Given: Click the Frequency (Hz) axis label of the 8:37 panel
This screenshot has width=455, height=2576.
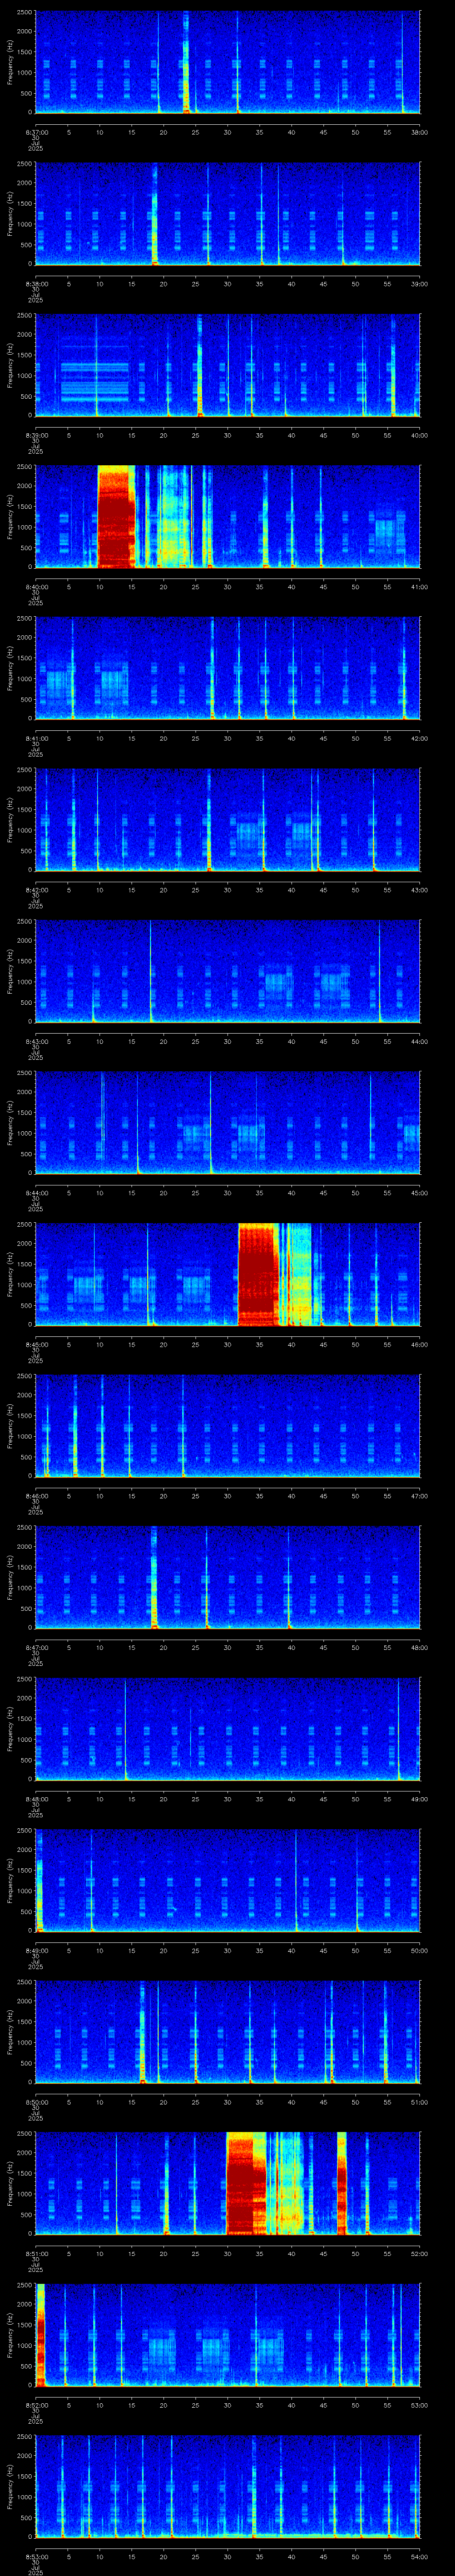Looking at the screenshot, I should pyautogui.click(x=10, y=62).
